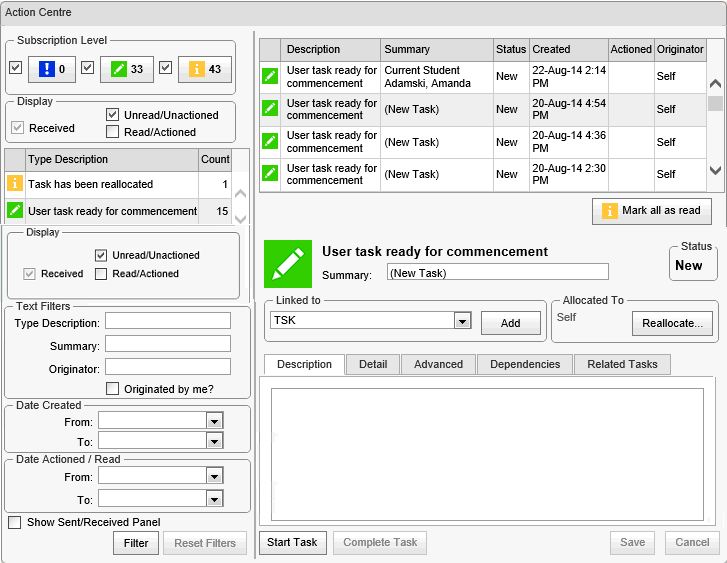Click green pencil icon of 20-Aug-14 2:30 PM row
The image size is (727, 563).
pyautogui.click(x=270, y=173)
